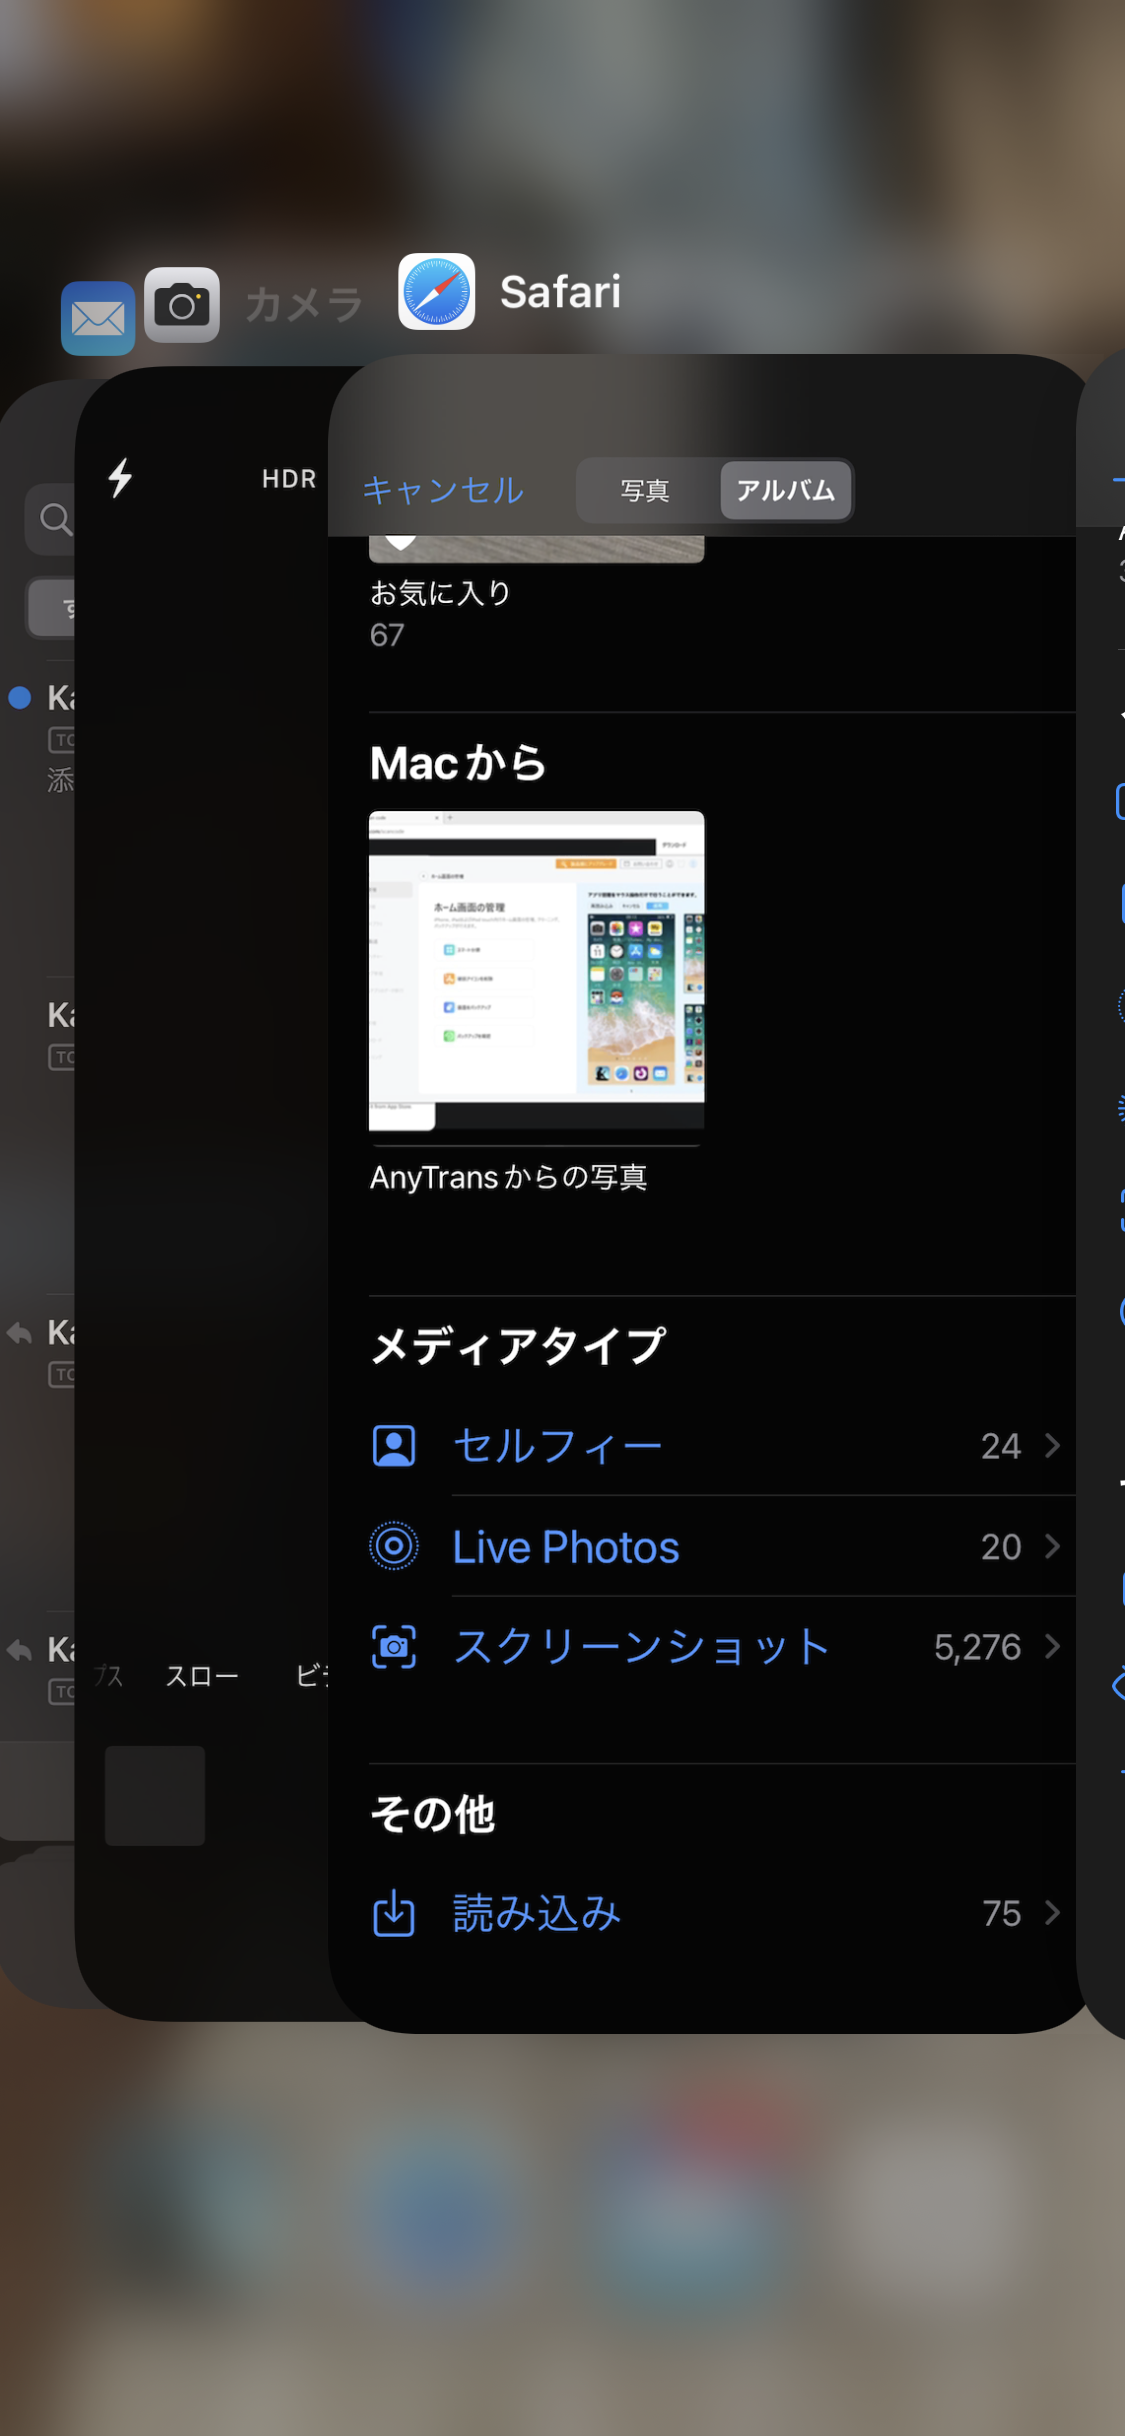Tap the 20 count beside Live Photos

tap(1001, 1547)
